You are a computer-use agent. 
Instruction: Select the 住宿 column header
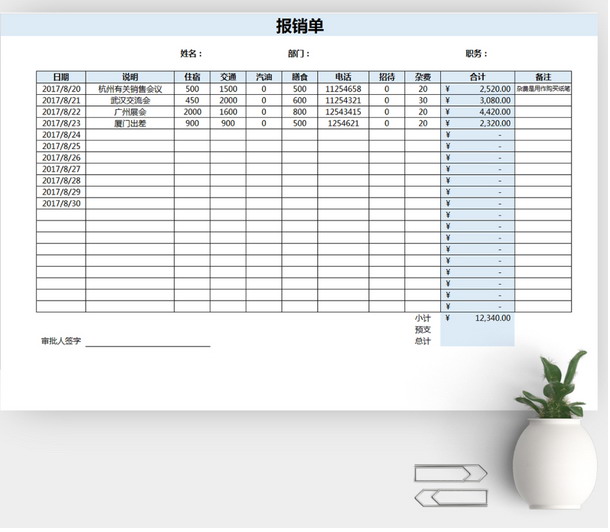point(192,77)
